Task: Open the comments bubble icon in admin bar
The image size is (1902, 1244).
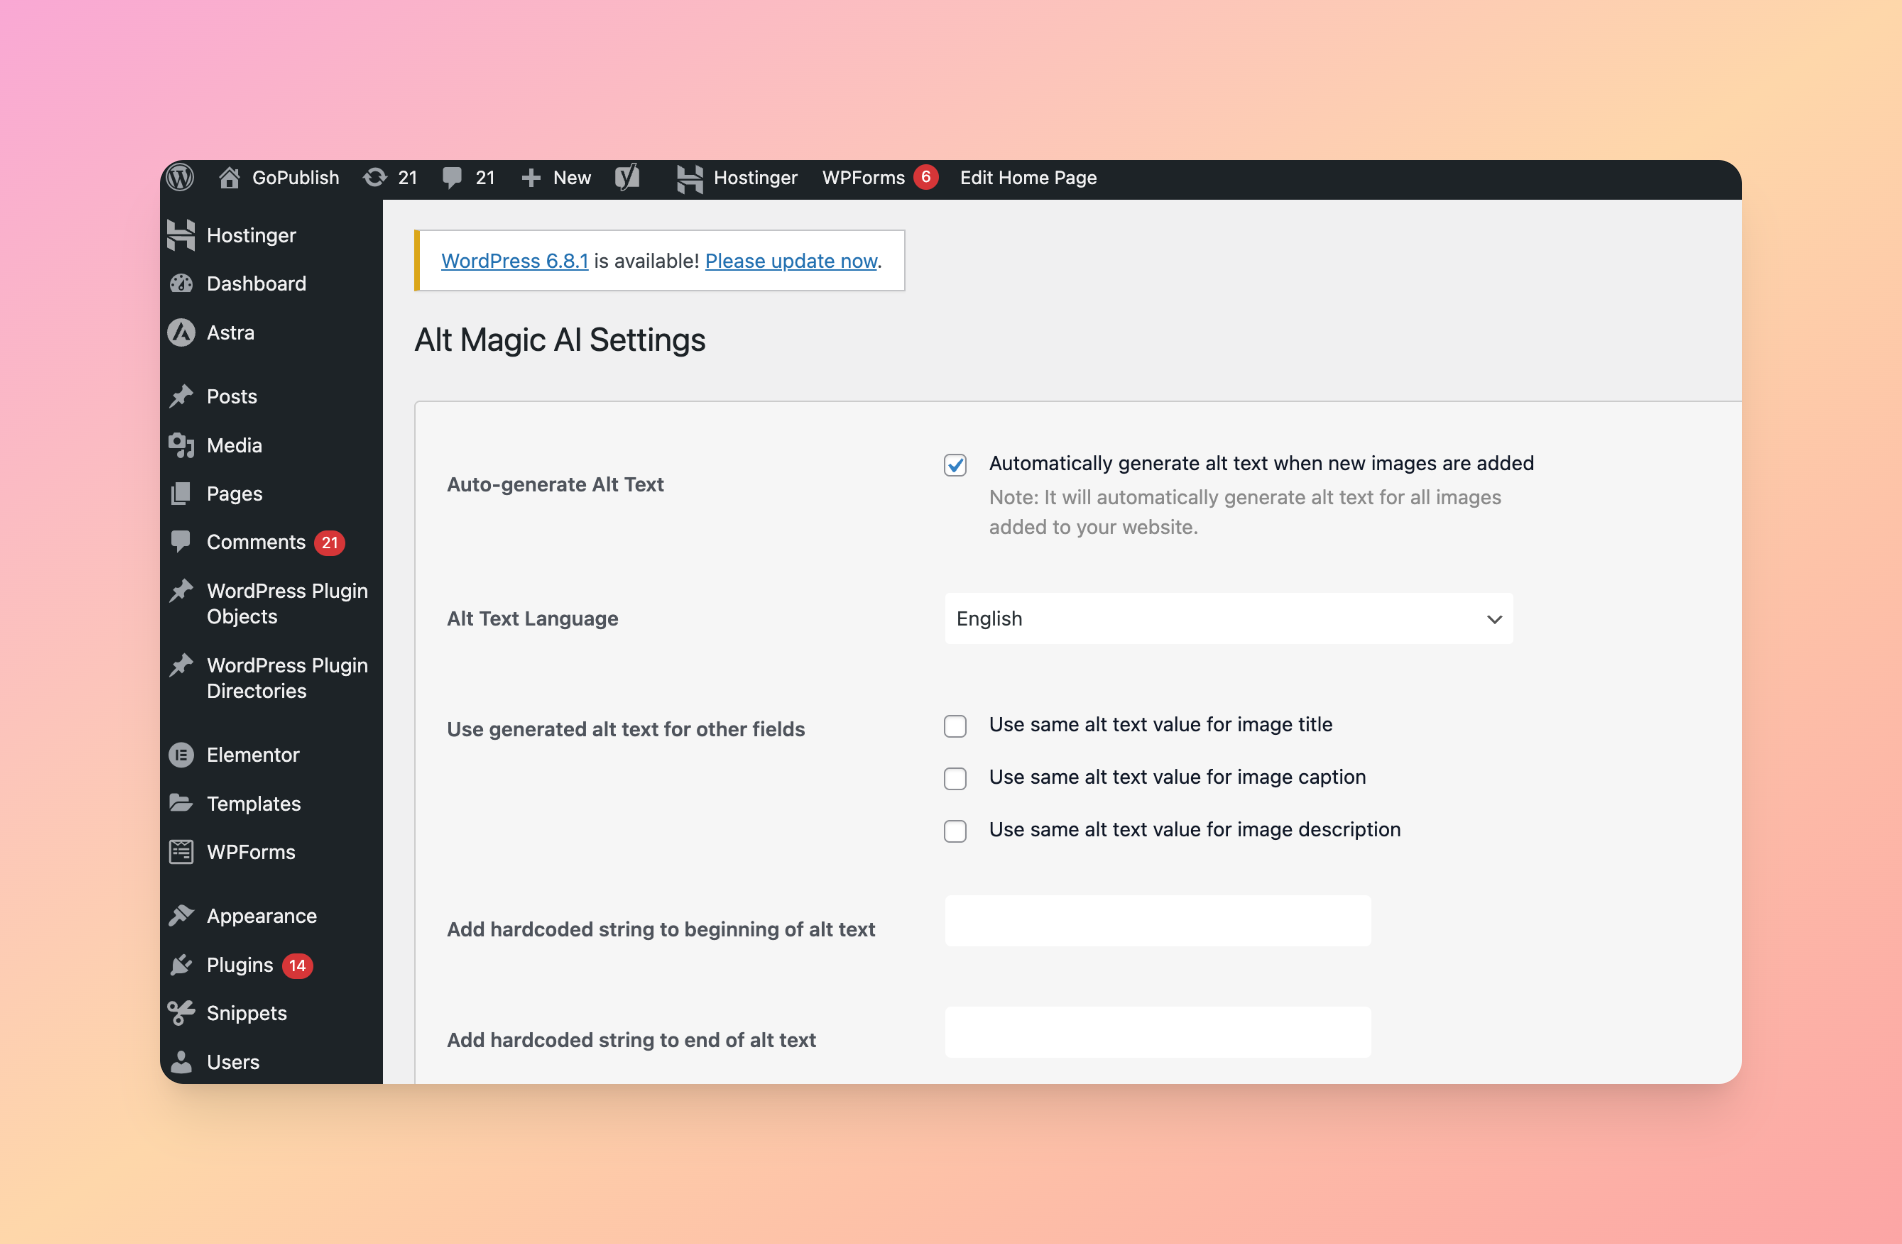Action: pyautogui.click(x=452, y=178)
